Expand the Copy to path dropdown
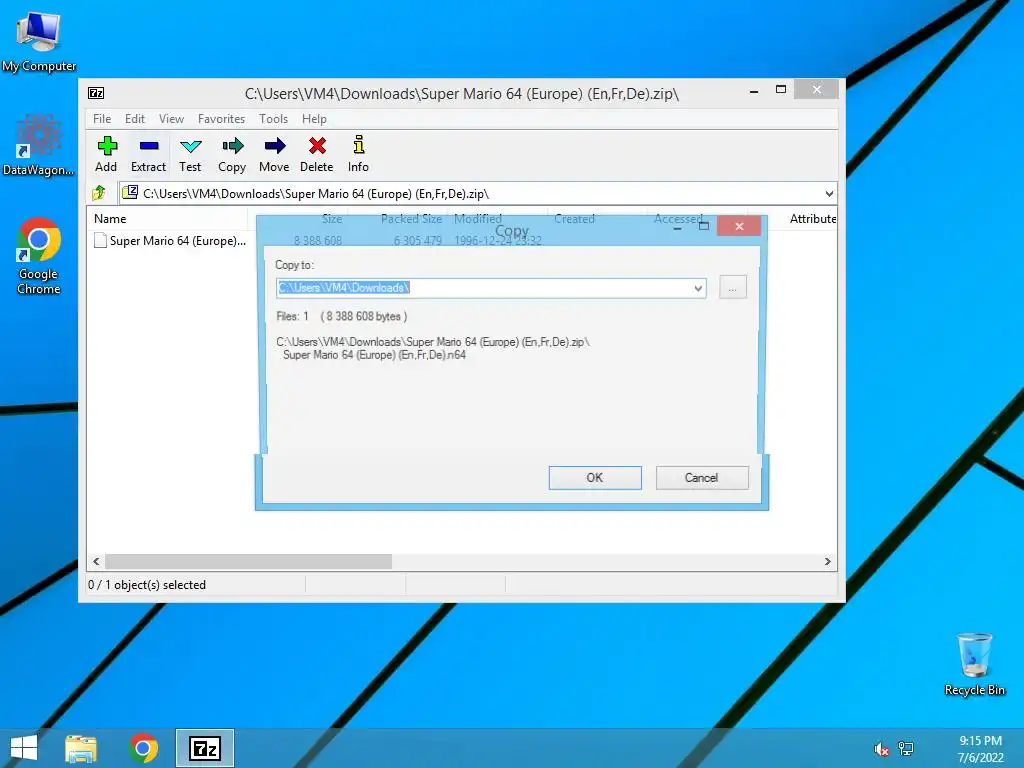This screenshot has width=1024, height=768. 698,288
